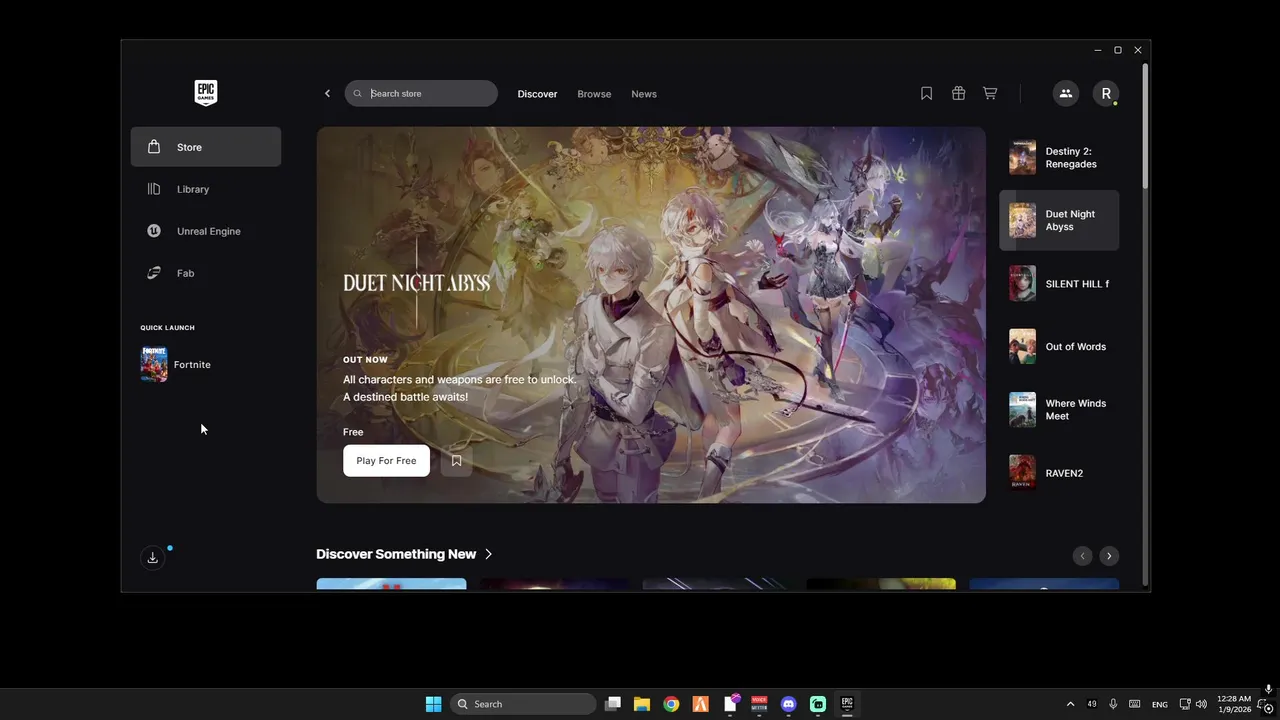Screen dimensions: 1280x720
Task: Open the Windows Start menu
Action: (x=433, y=704)
